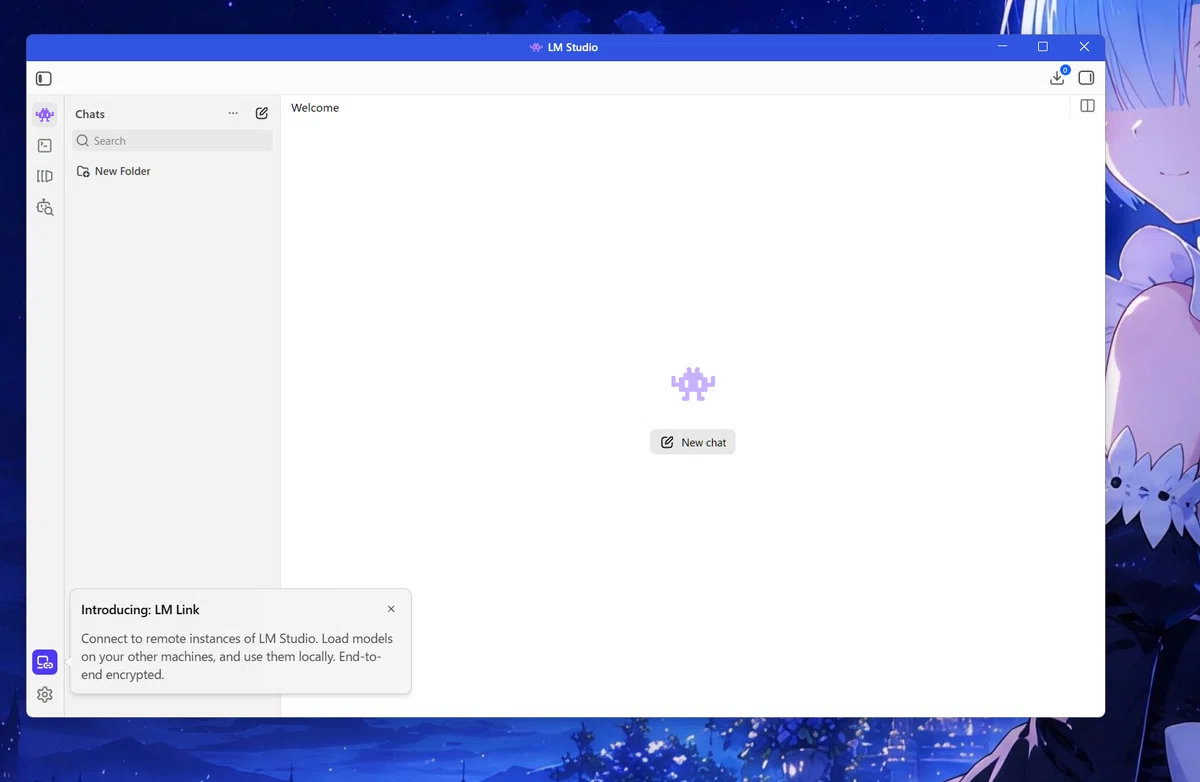Image resolution: width=1200 pixels, height=782 pixels.
Task: Open the Downloads icon with badge
Action: click(1058, 77)
